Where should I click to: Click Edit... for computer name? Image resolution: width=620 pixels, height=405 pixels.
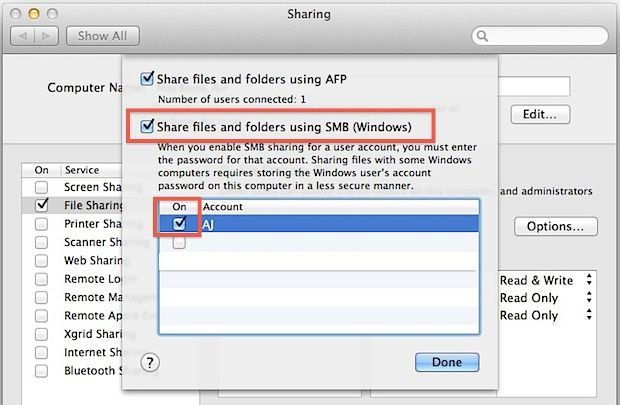(x=540, y=114)
